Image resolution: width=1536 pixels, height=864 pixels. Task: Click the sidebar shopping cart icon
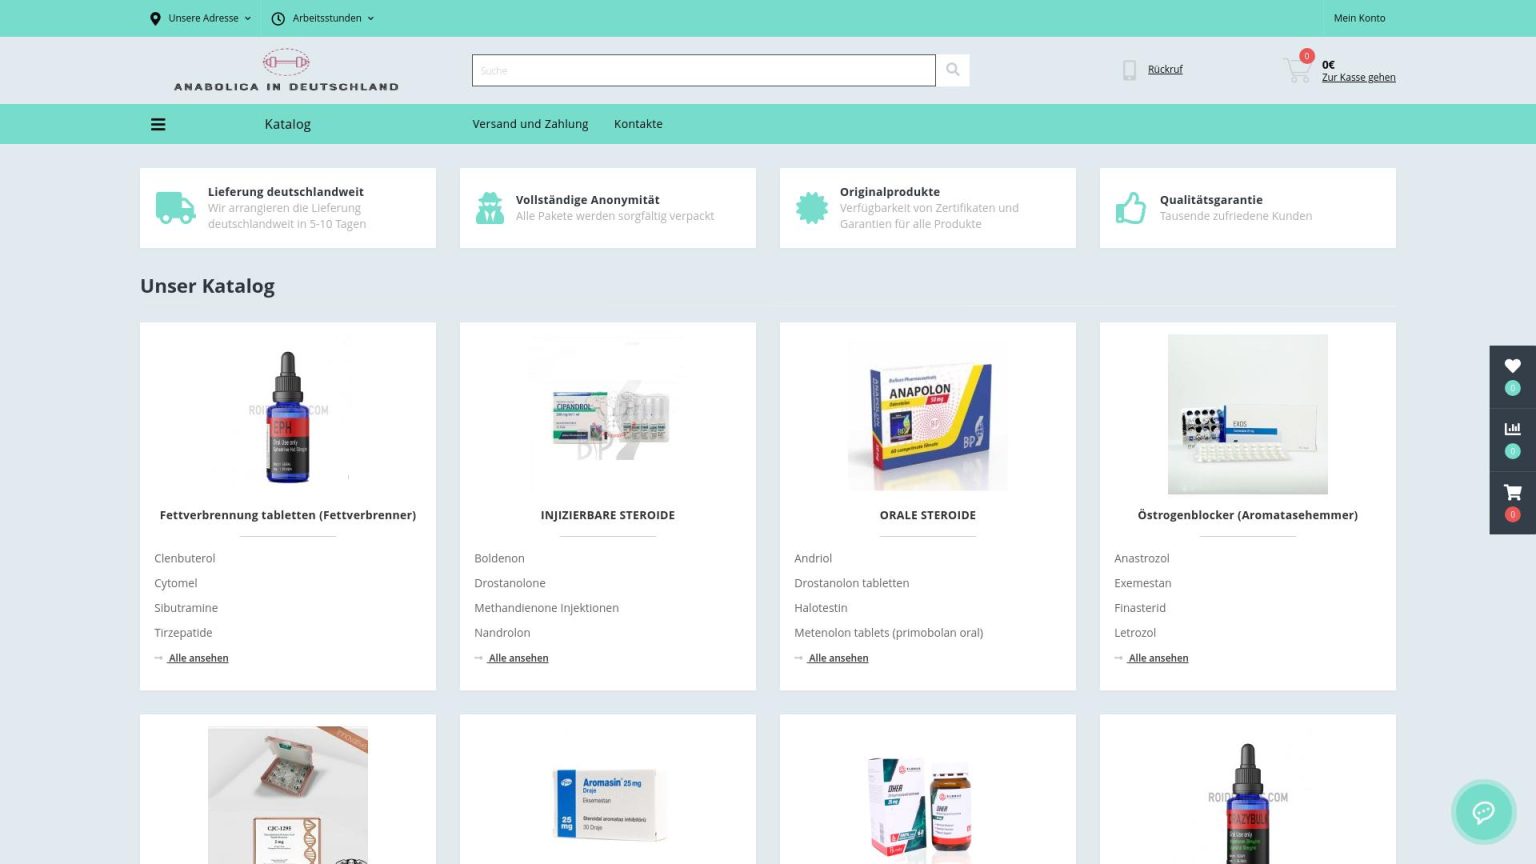pos(1512,492)
